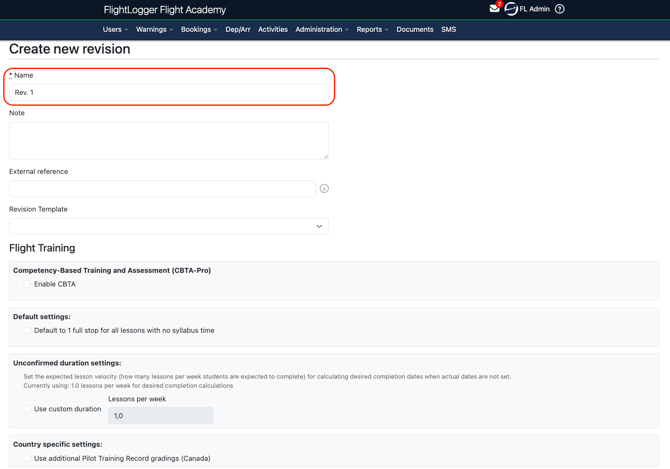Screen dimensions: 670x469
Task: Open the help question mark icon
Action: (559, 9)
